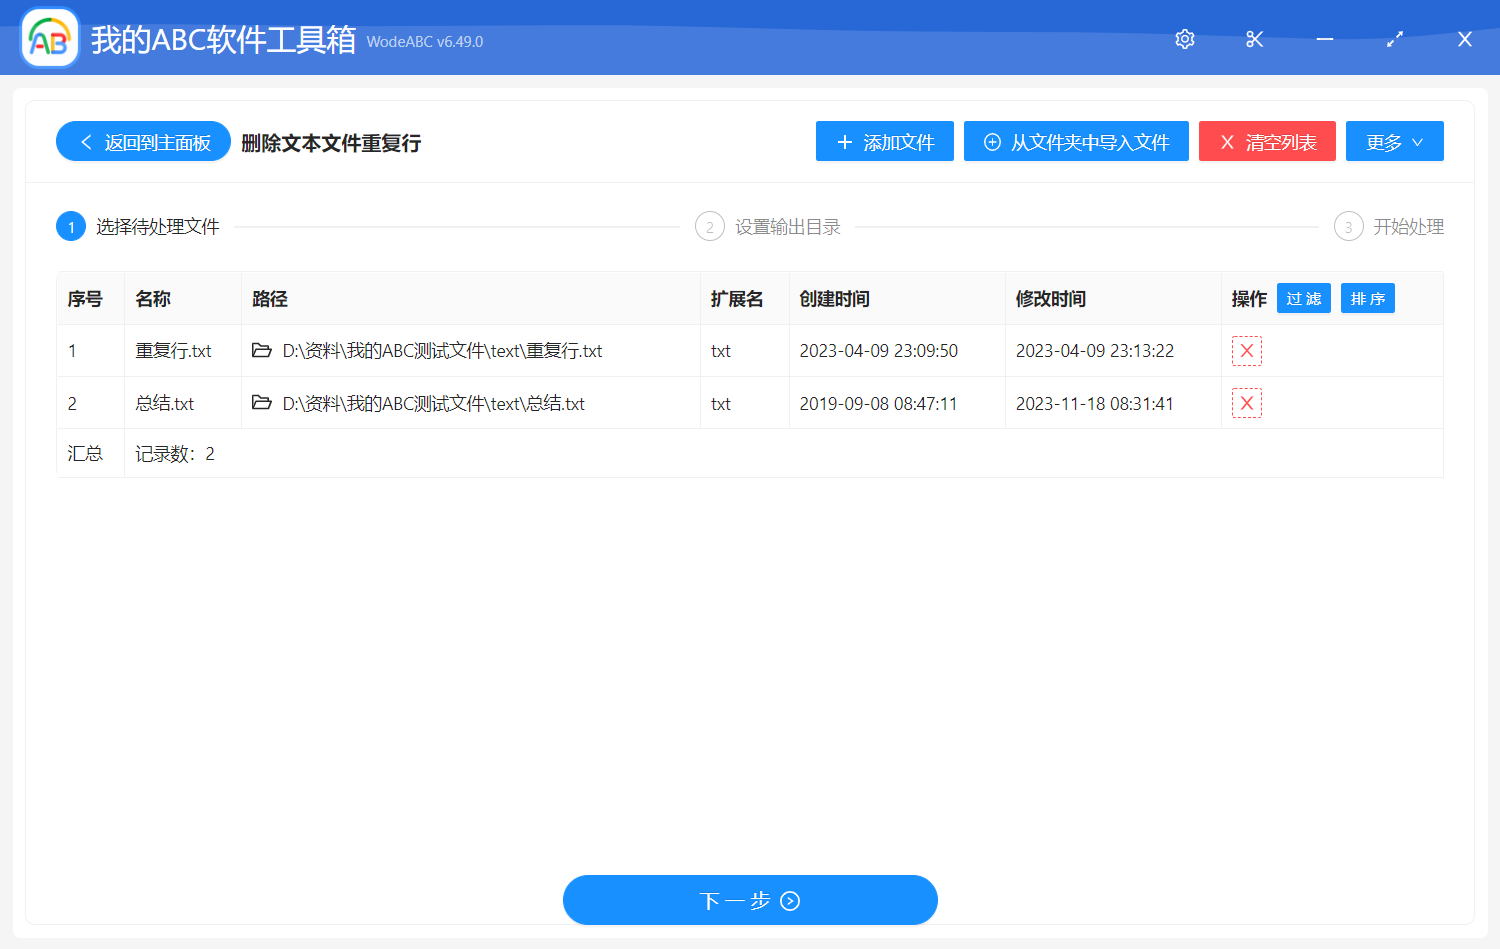Open folder location of 重复行.txt
Screen dimensions: 1500x949
pyautogui.click(x=260, y=350)
